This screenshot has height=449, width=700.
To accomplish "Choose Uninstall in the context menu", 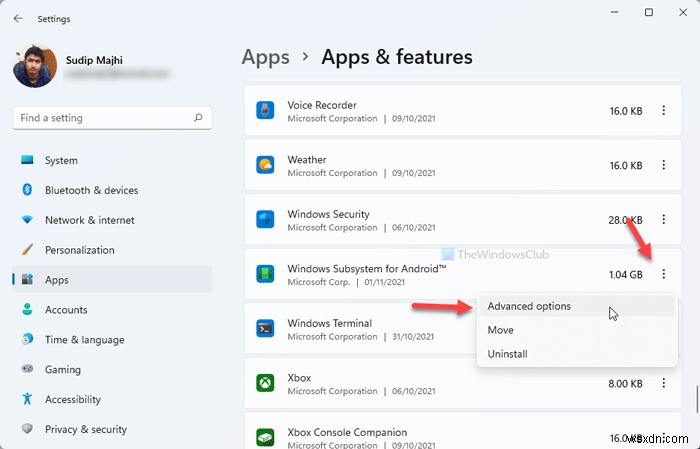I will 507,354.
